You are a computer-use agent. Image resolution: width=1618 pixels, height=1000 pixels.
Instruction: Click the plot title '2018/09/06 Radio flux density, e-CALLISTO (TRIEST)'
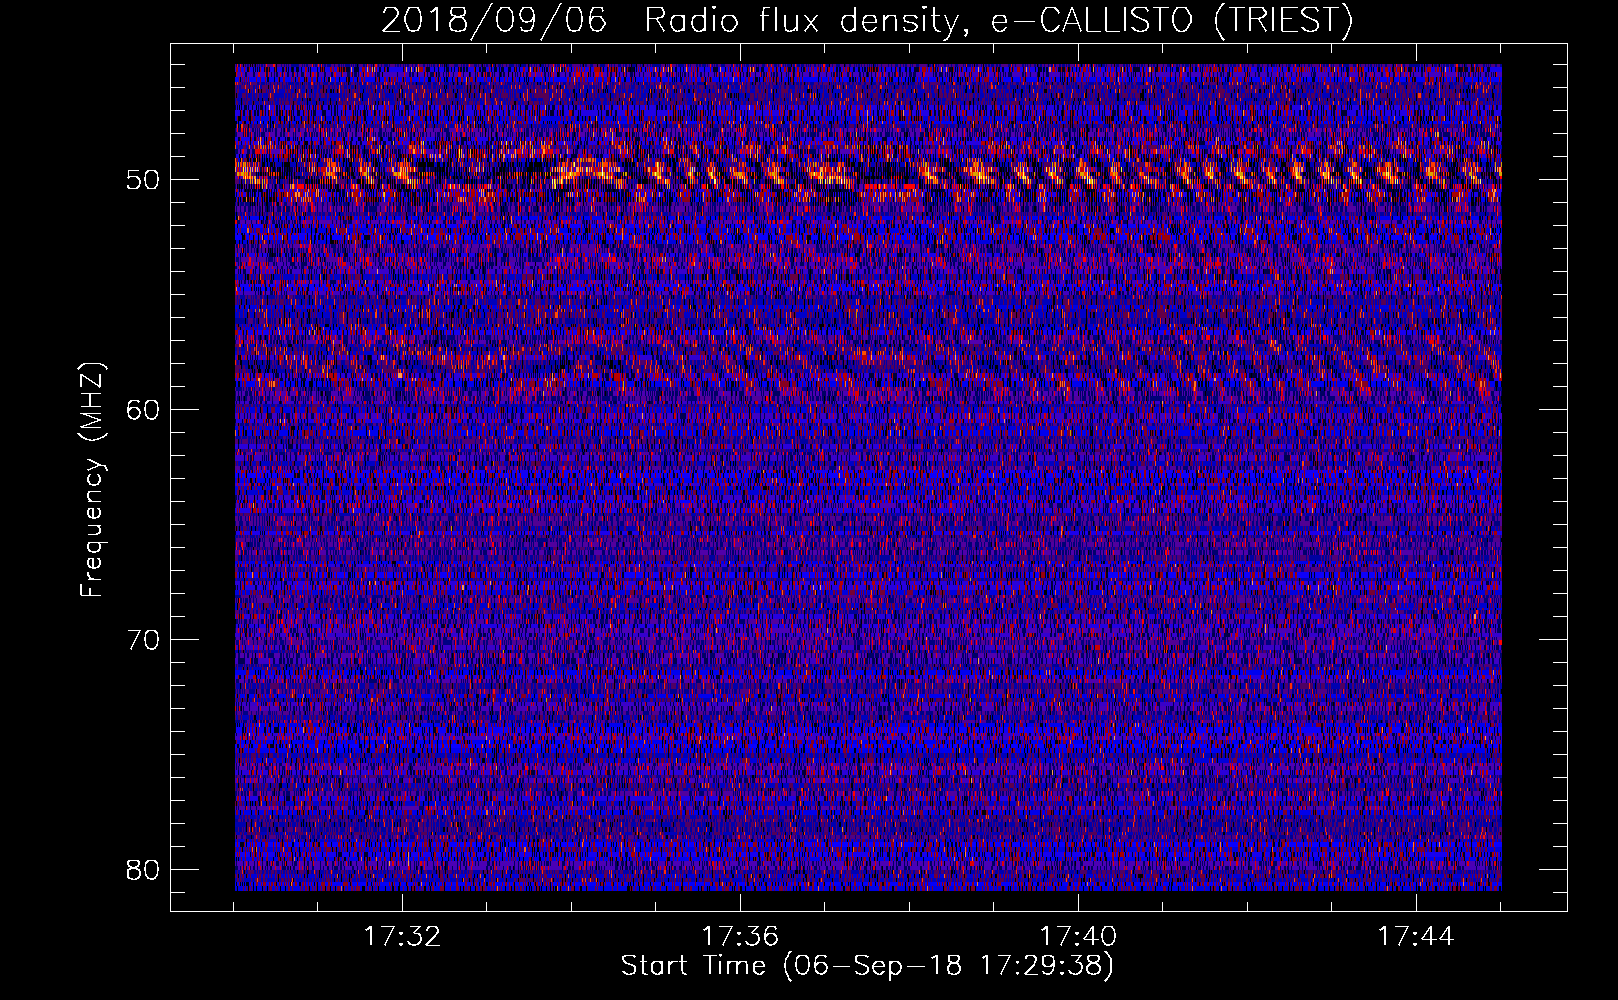867,20
